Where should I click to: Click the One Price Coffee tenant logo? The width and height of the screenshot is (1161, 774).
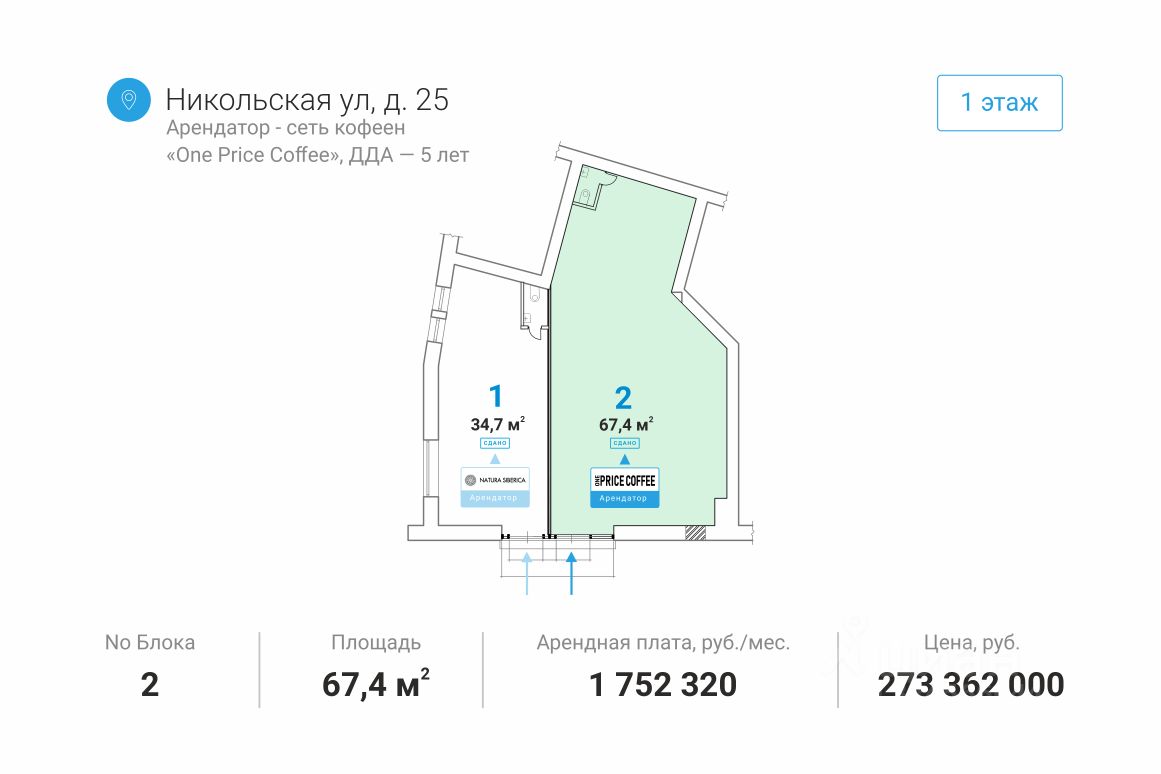tap(624, 480)
